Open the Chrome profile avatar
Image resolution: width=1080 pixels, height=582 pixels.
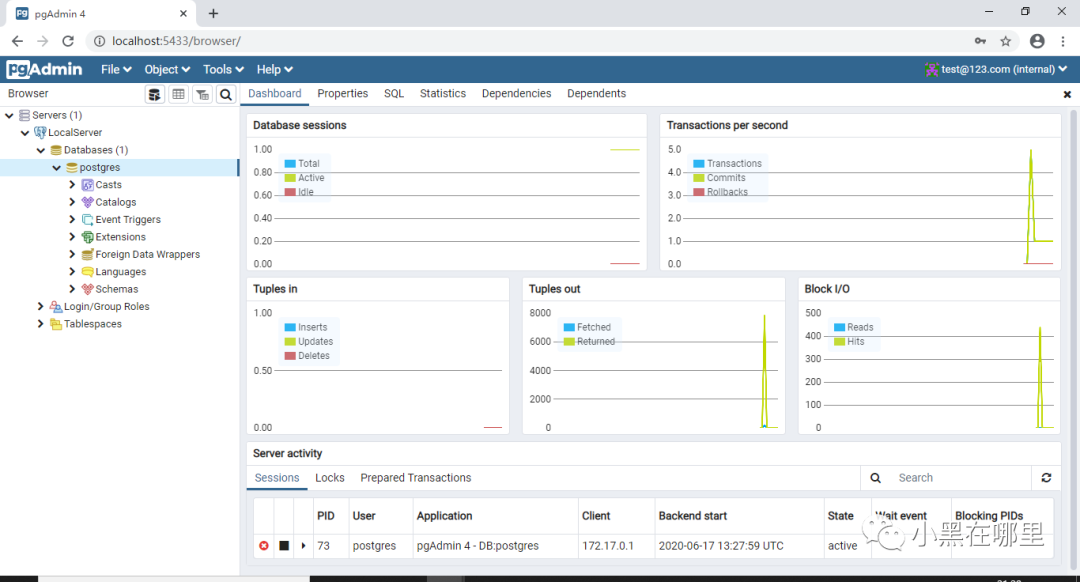click(1037, 41)
